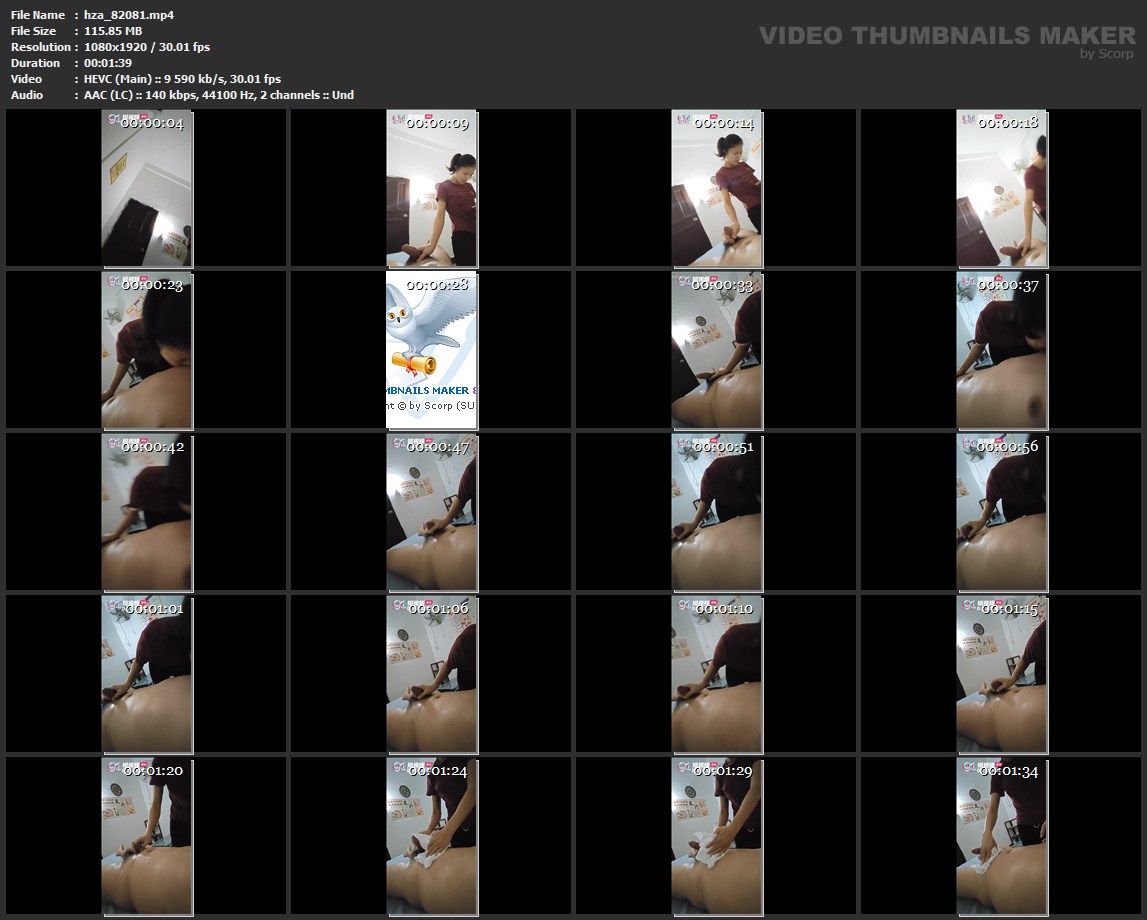
Task: Pick the thumbnail labeled 00:01:20
Action: (147, 837)
